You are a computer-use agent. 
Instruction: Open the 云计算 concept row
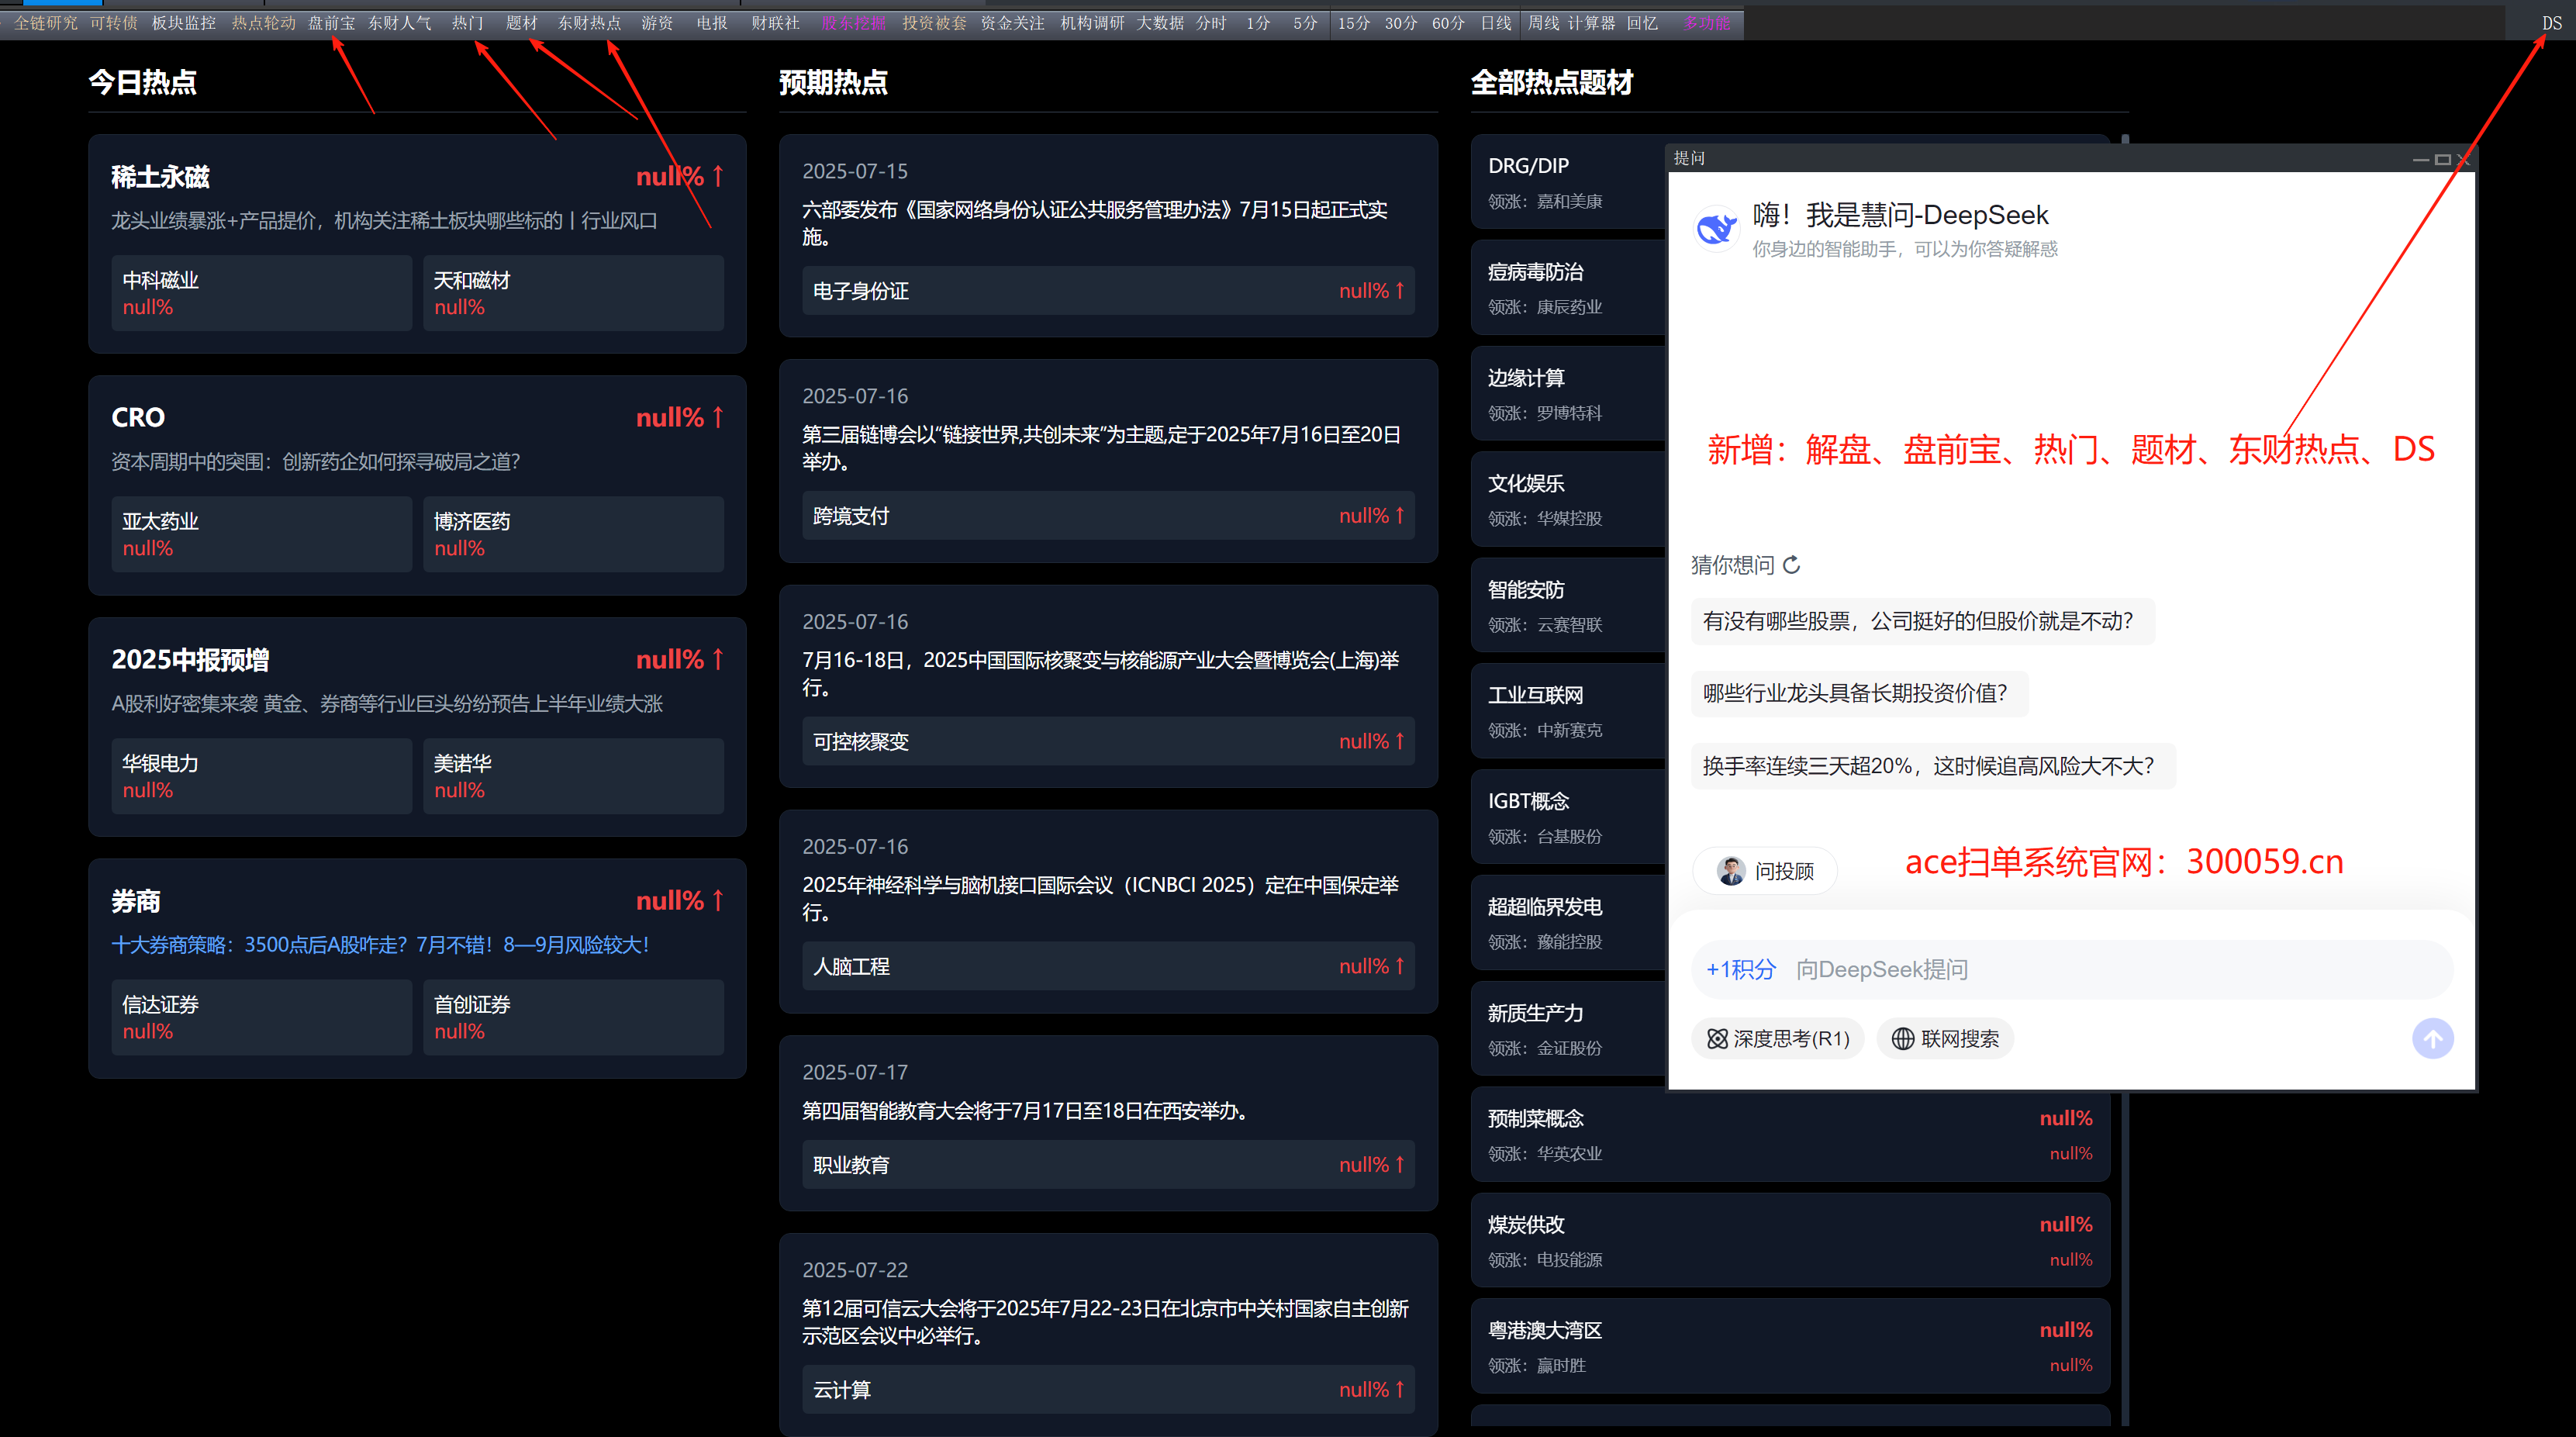[1108, 1390]
